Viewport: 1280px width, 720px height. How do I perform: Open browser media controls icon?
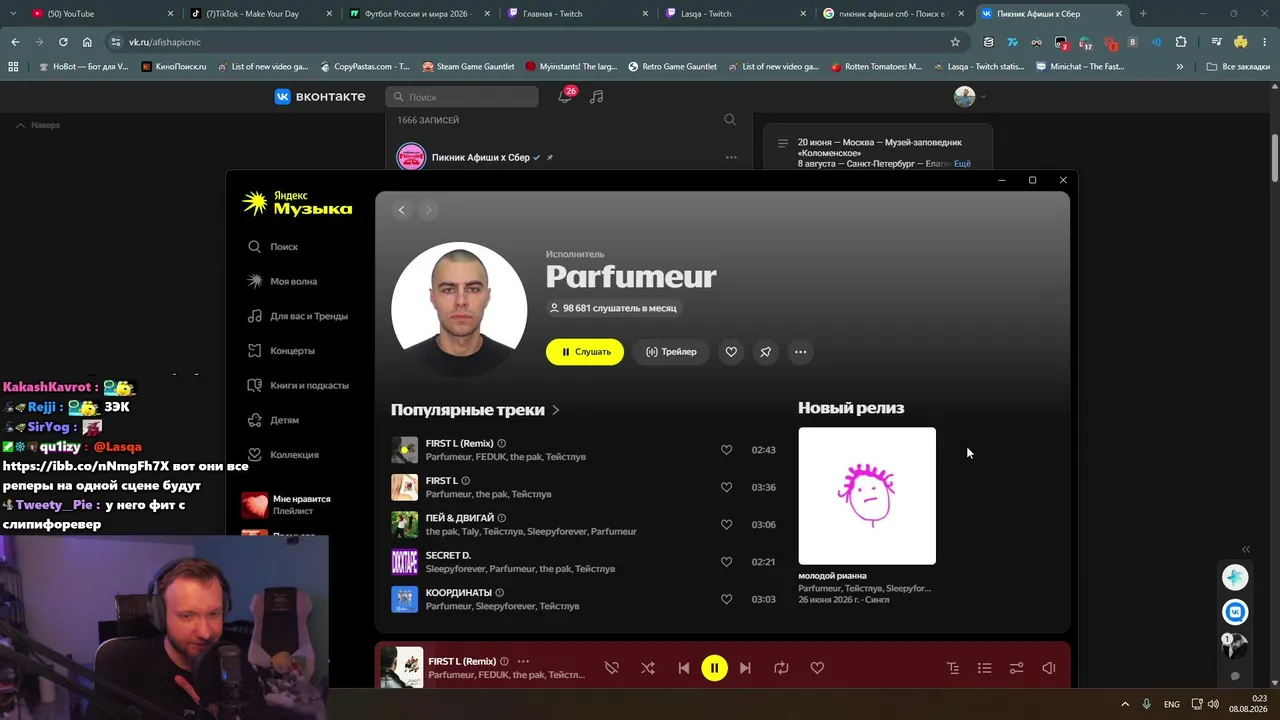click(x=1217, y=42)
